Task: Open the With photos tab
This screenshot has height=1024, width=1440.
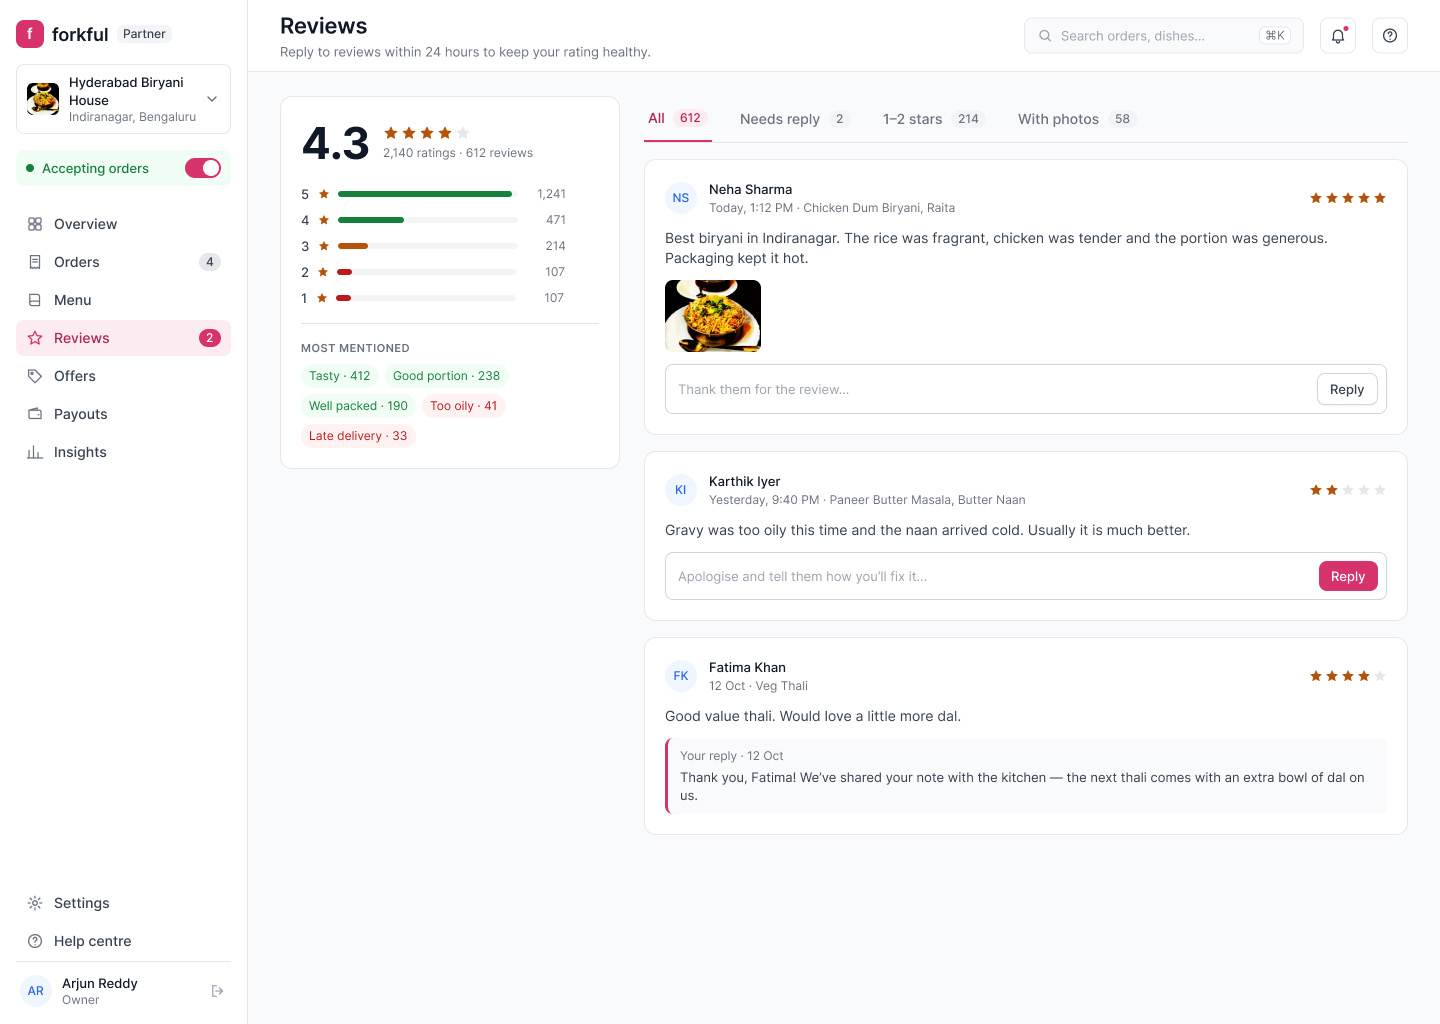Action: [1076, 119]
